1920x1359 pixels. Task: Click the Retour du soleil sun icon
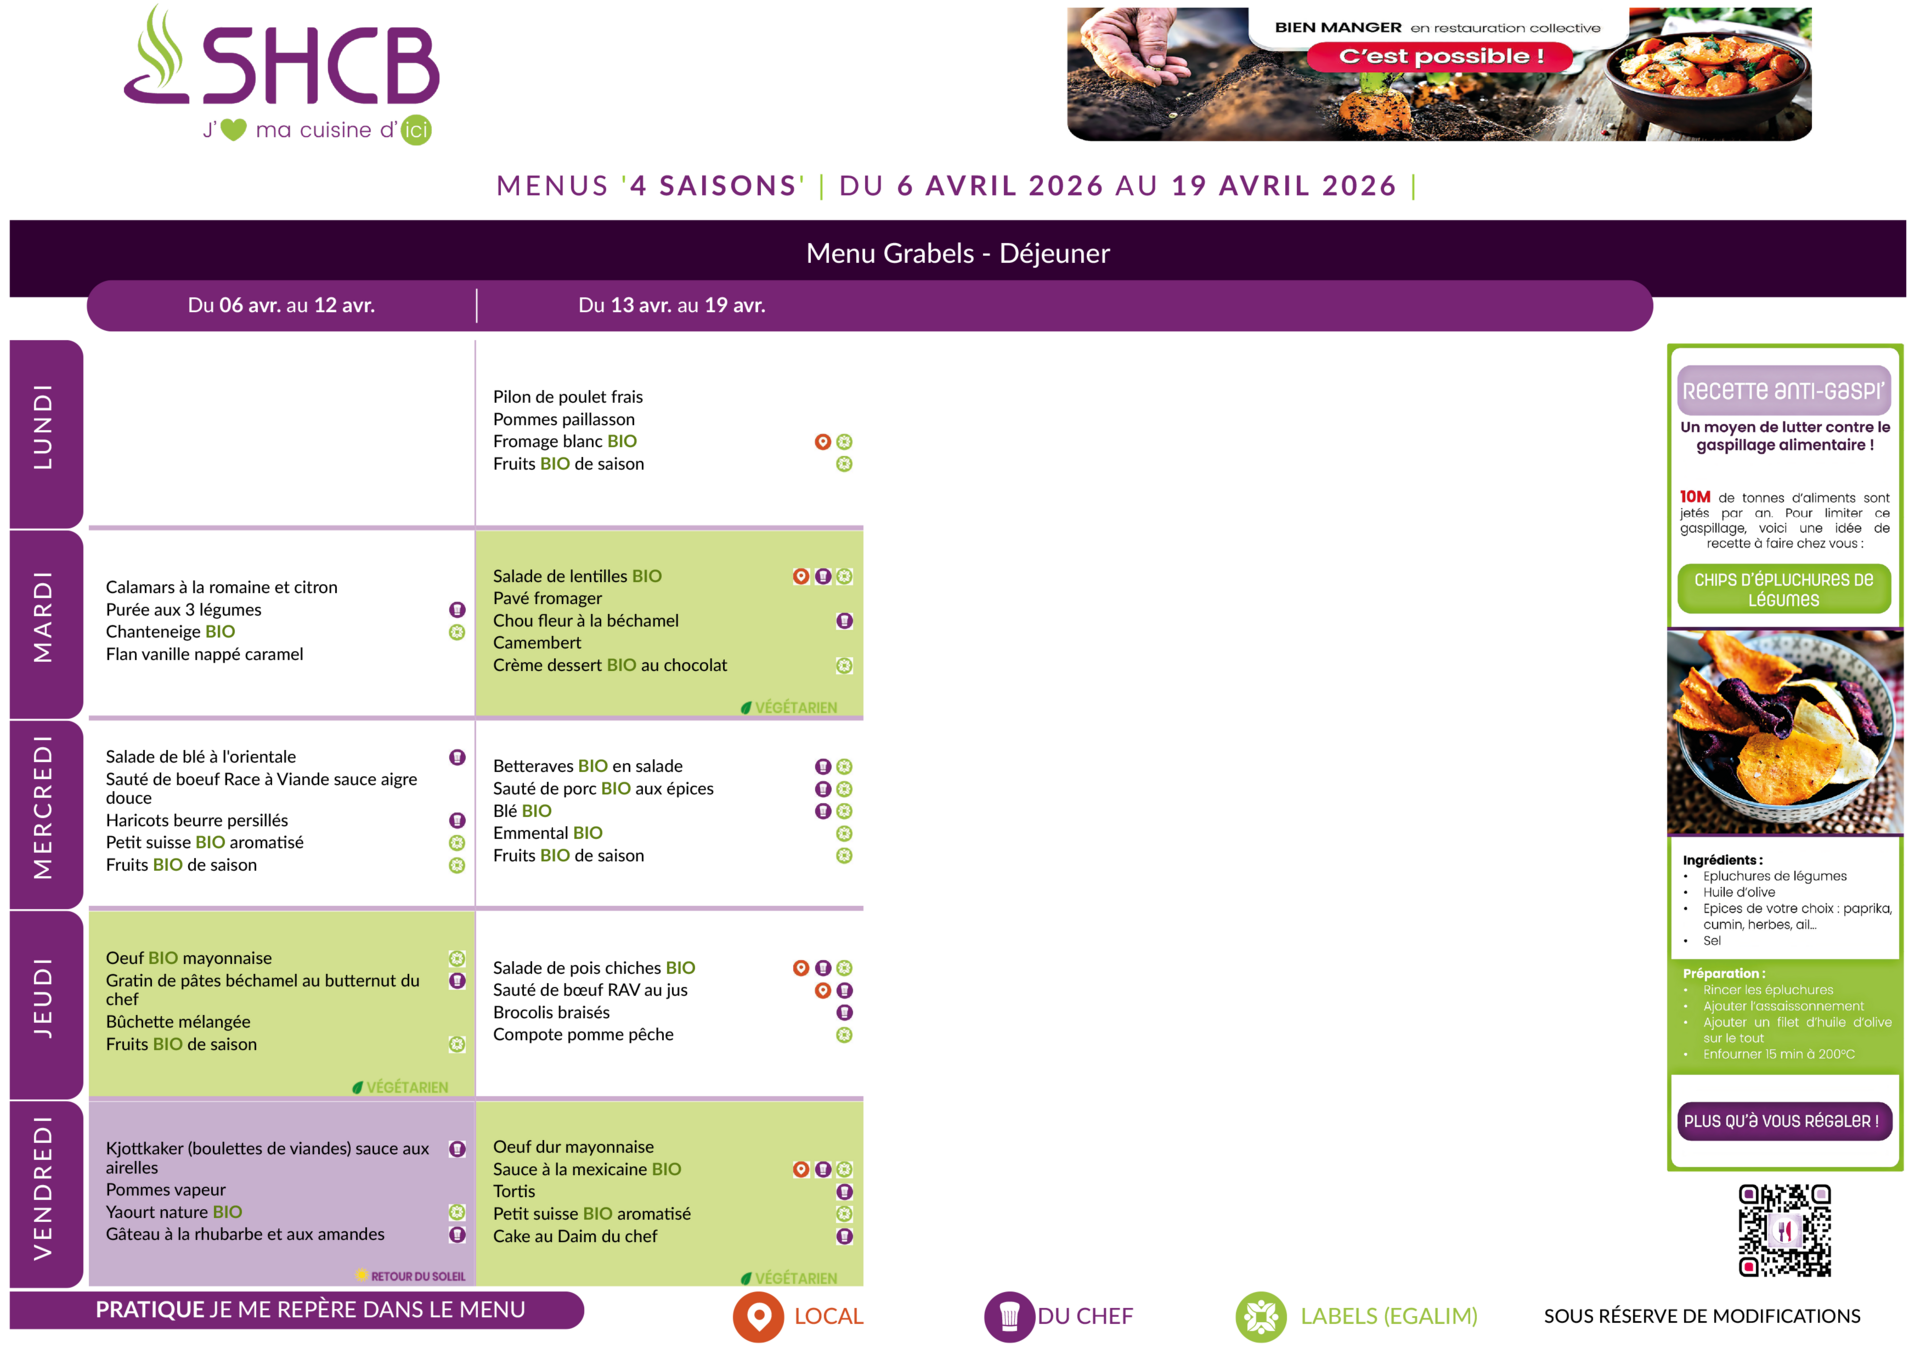(x=361, y=1276)
